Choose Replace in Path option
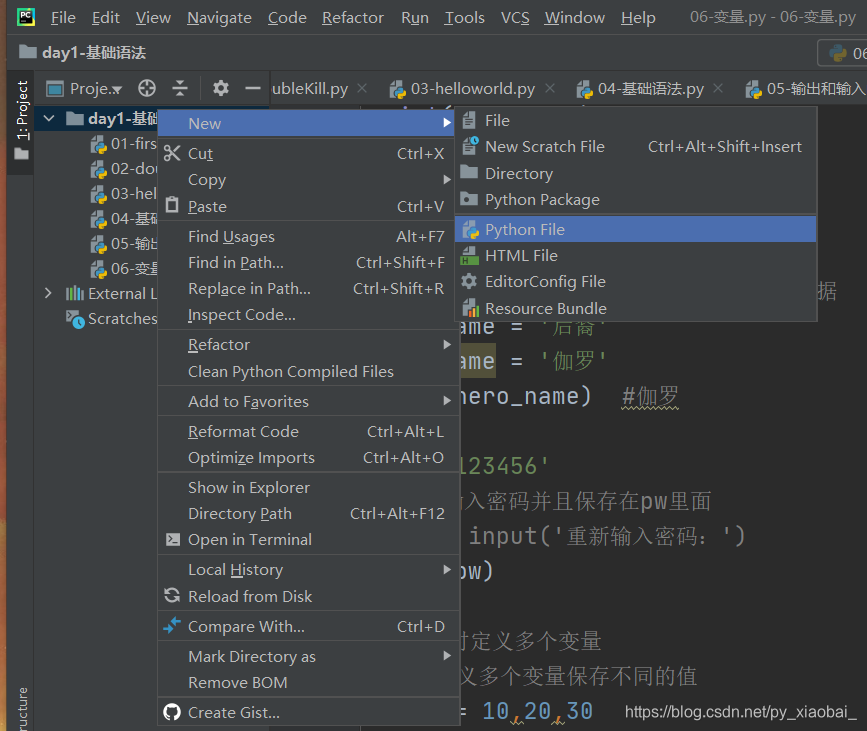The width and height of the screenshot is (867, 731). (309, 289)
